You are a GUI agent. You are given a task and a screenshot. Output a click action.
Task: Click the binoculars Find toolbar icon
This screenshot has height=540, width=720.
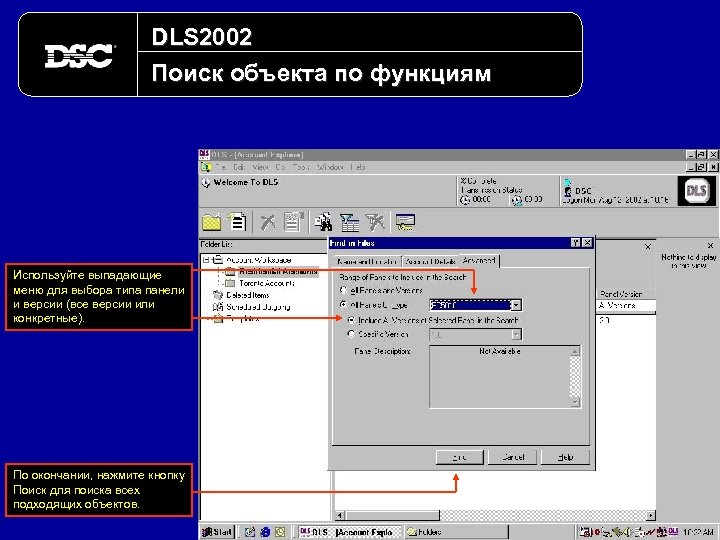click(x=324, y=222)
